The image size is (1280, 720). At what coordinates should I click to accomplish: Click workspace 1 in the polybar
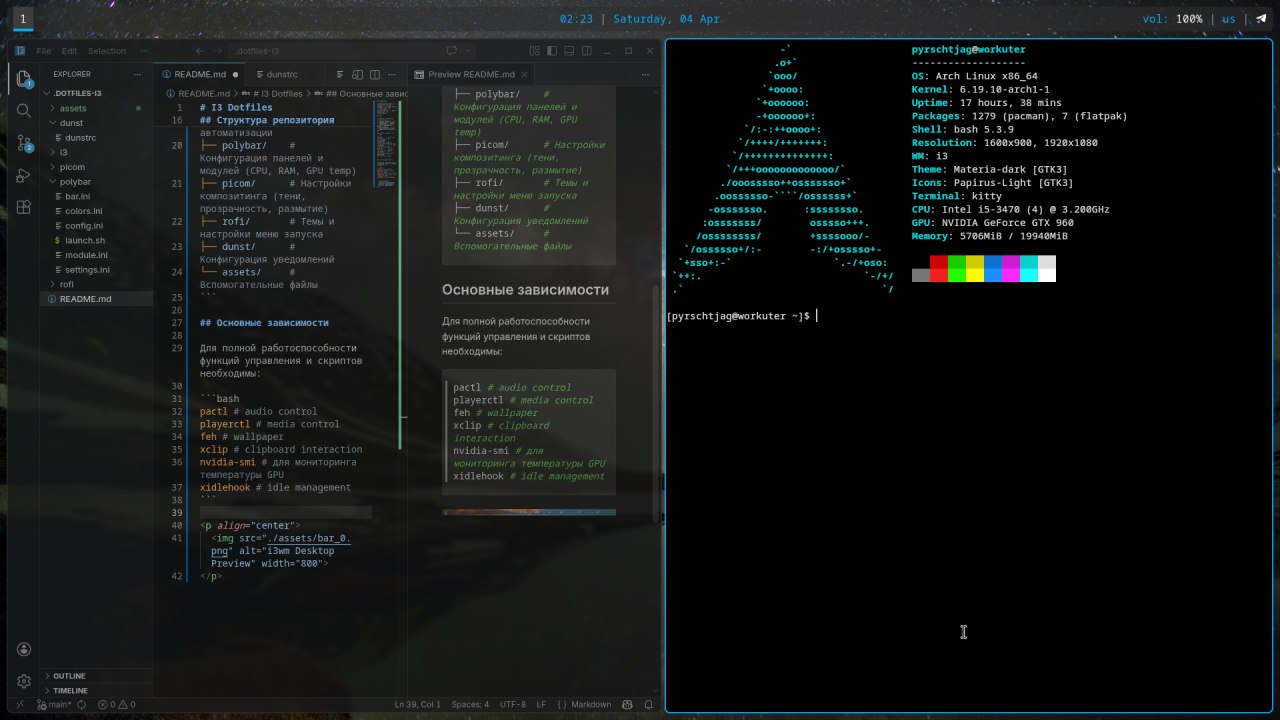(x=23, y=19)
